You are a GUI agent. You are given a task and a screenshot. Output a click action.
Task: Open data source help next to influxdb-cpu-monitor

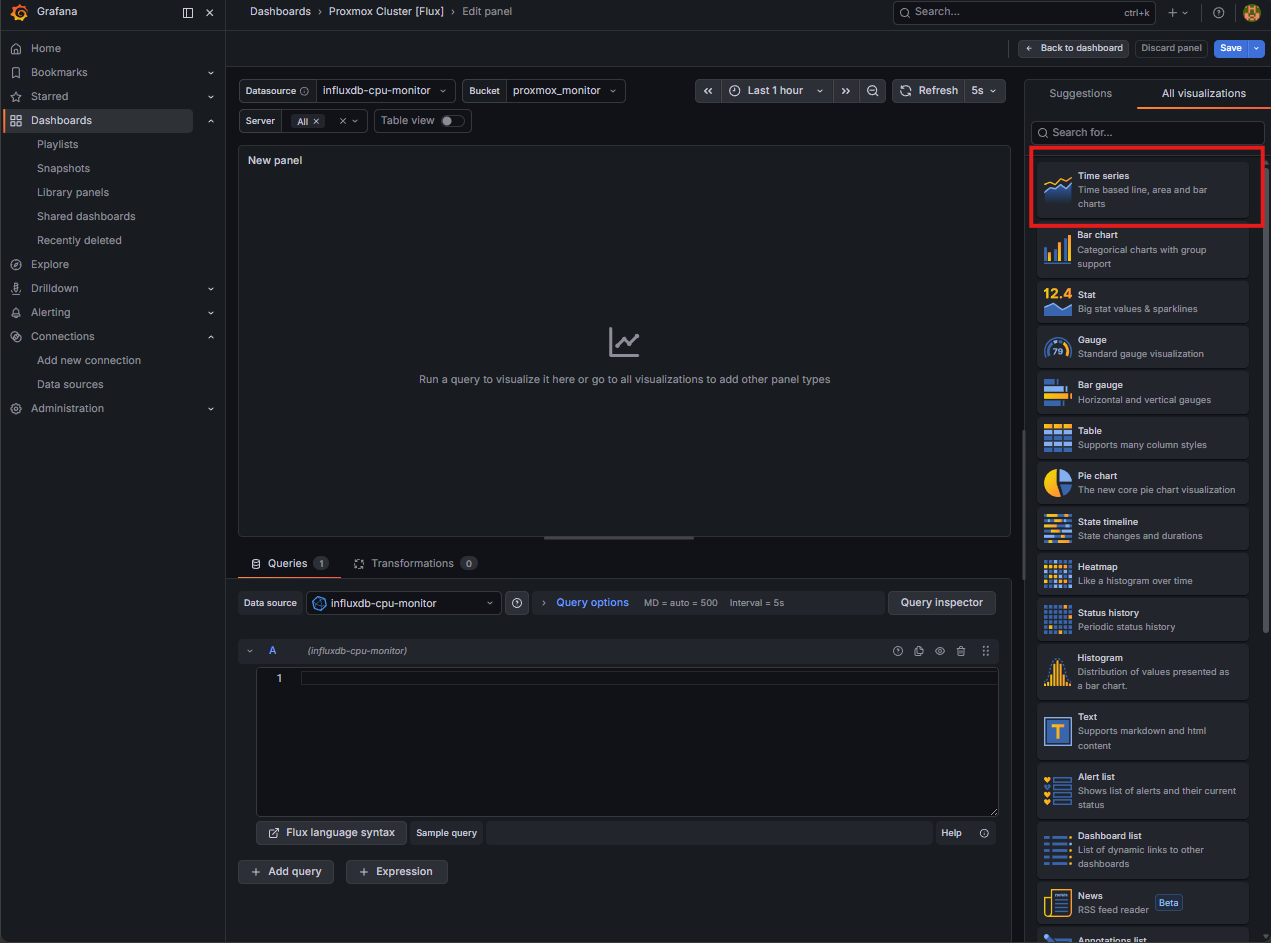(x=517, y=603)
